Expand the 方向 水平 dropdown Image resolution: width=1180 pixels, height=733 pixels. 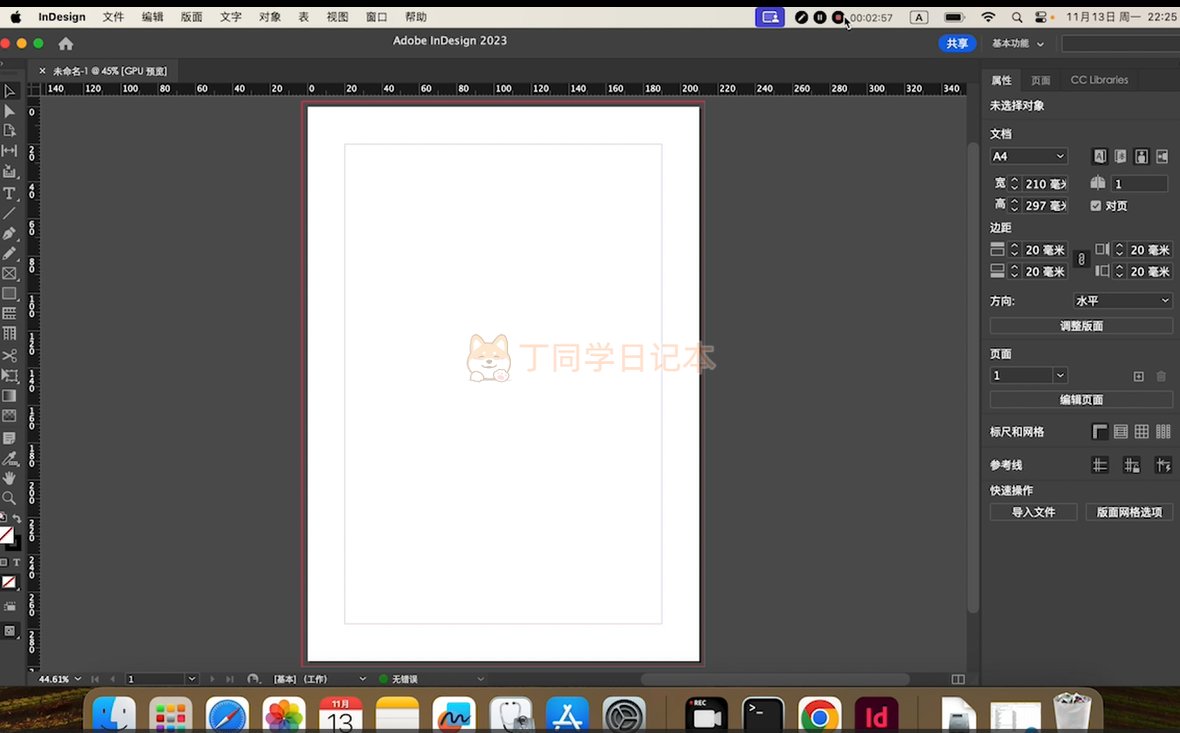(1122, 301)
